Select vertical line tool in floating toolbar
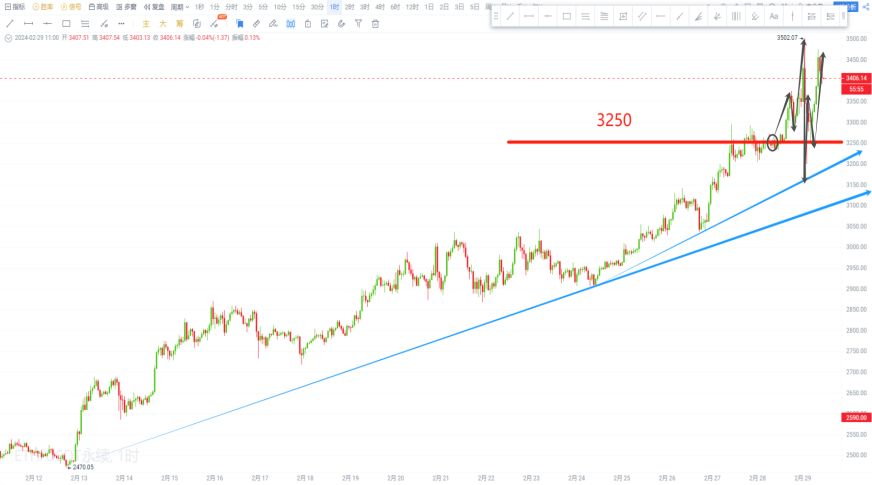 792,16
